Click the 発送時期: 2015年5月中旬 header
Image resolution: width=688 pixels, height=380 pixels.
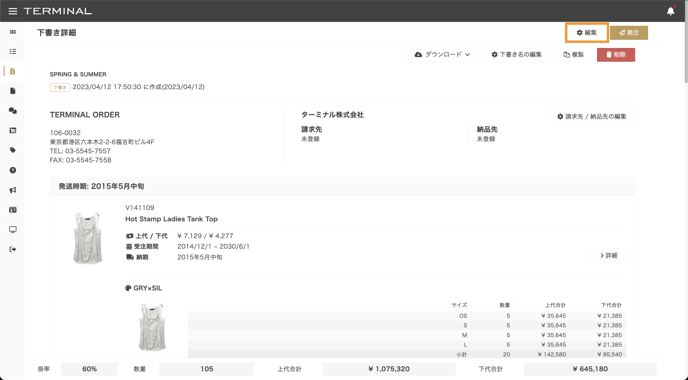coord(101,186)
